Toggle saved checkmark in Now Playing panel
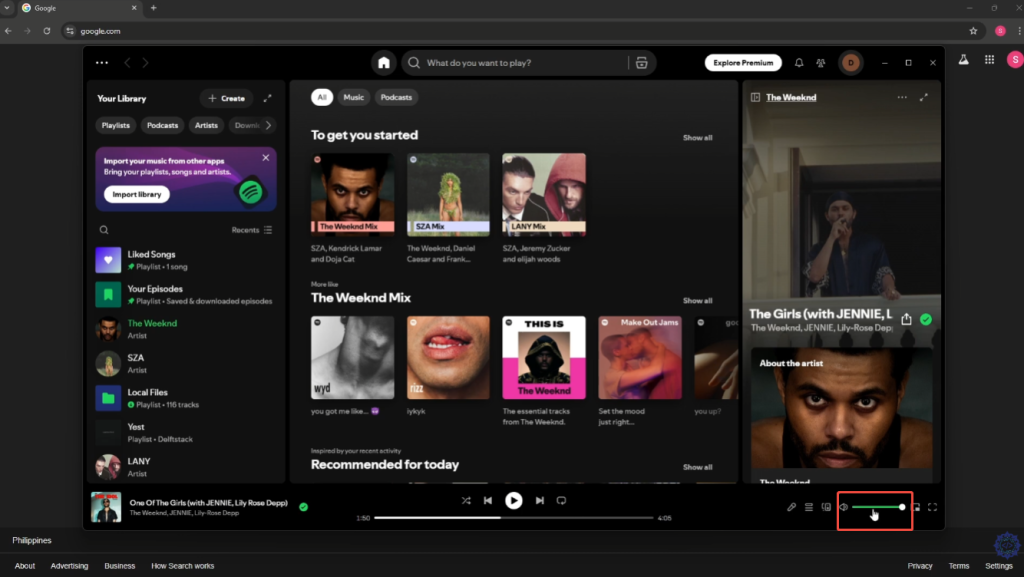The height and width of the screenshot is (577, 1024). pyautogui.click(x=926, y=319)
